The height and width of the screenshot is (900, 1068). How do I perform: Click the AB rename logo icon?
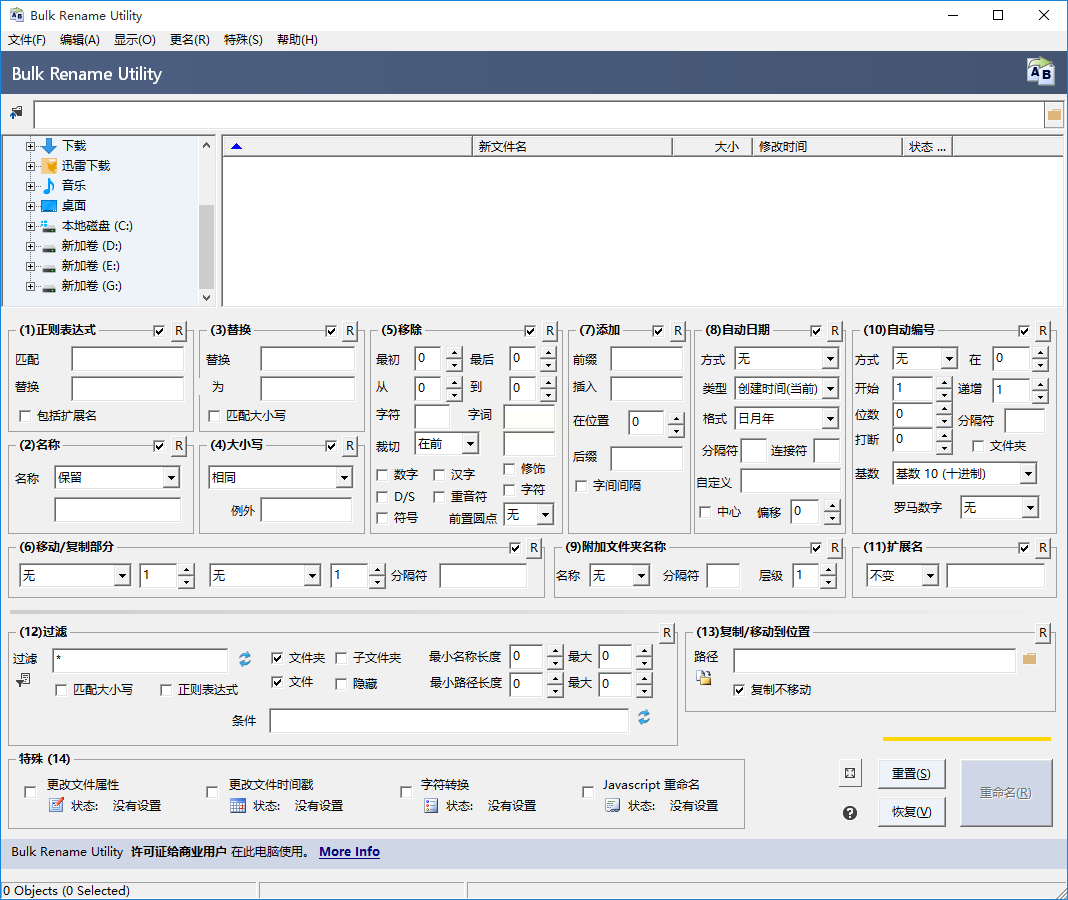pos(1040,72)
